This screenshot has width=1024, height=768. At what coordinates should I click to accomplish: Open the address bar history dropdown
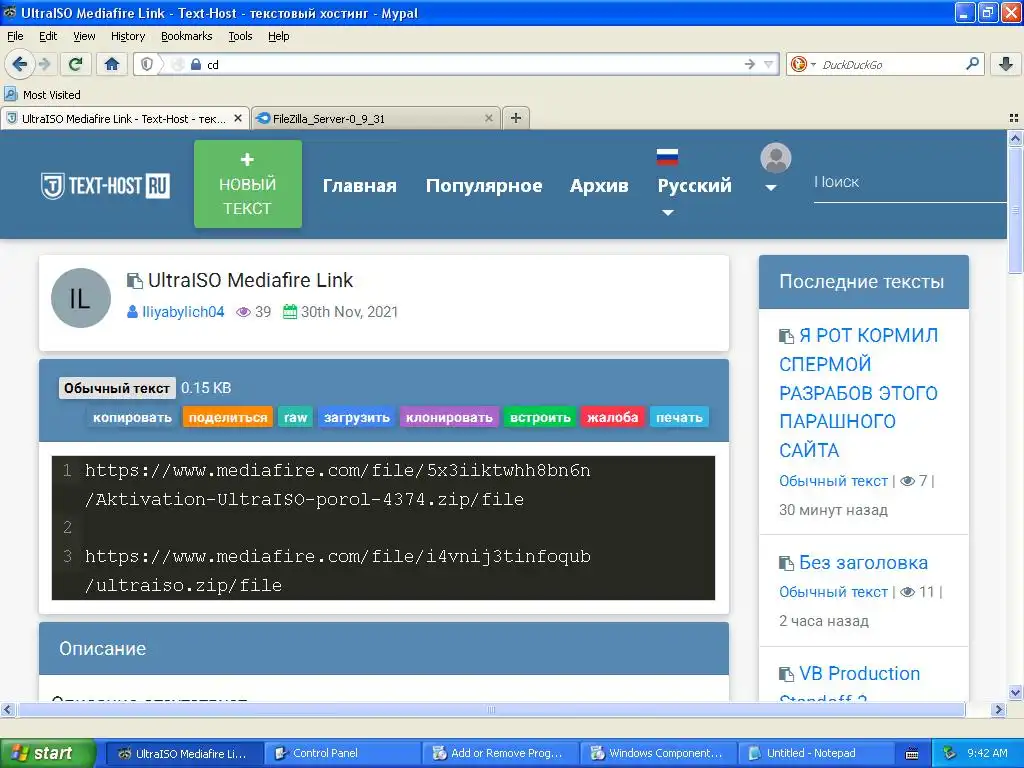769,64
